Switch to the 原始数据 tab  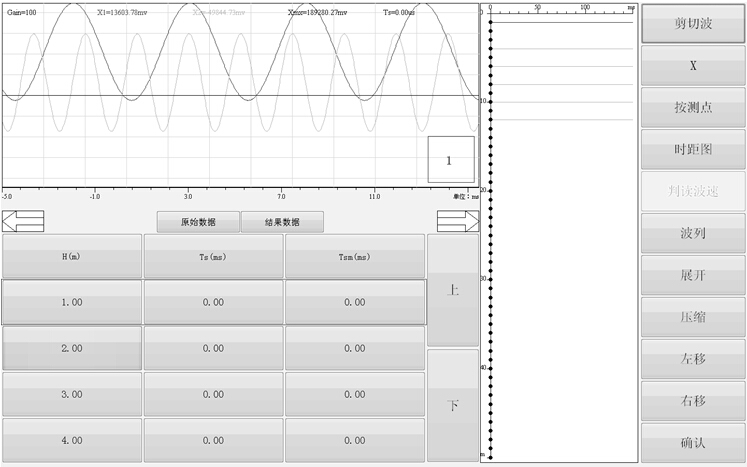point(197,222)
